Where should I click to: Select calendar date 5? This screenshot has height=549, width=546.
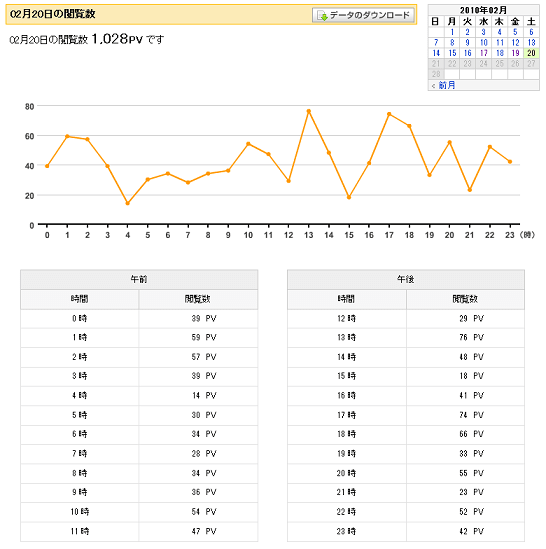[515, 32]
